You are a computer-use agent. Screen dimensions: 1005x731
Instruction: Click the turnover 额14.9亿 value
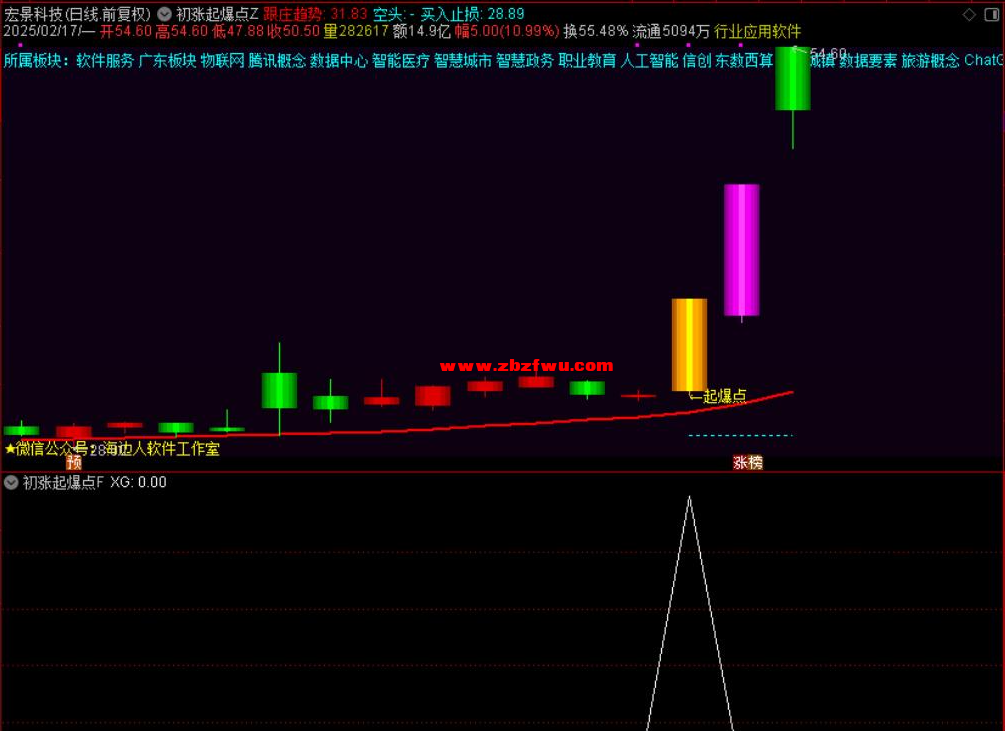click(422, 31)
